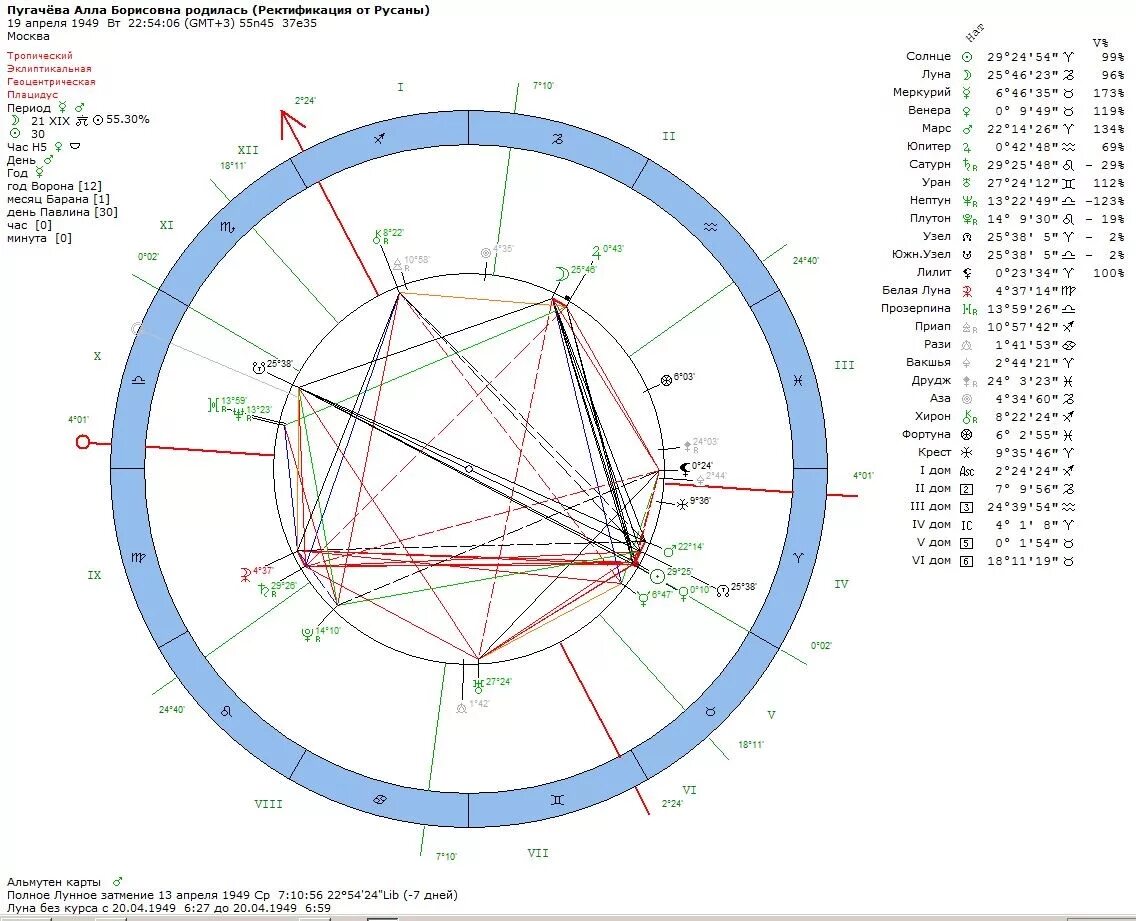Click the Taurus sign glyph on the zodiac ring
This screenshot has height=921, width=1136.
coord(710,712)
